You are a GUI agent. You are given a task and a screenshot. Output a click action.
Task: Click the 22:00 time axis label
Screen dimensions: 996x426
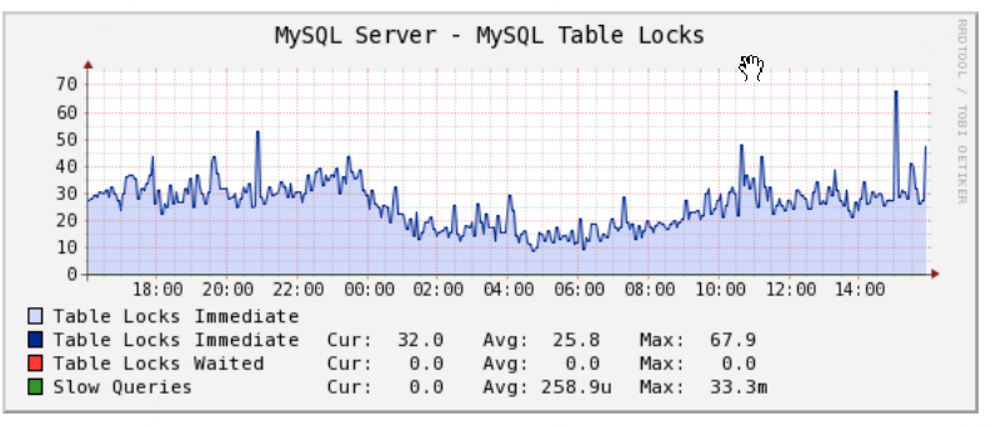pos(299,290)
